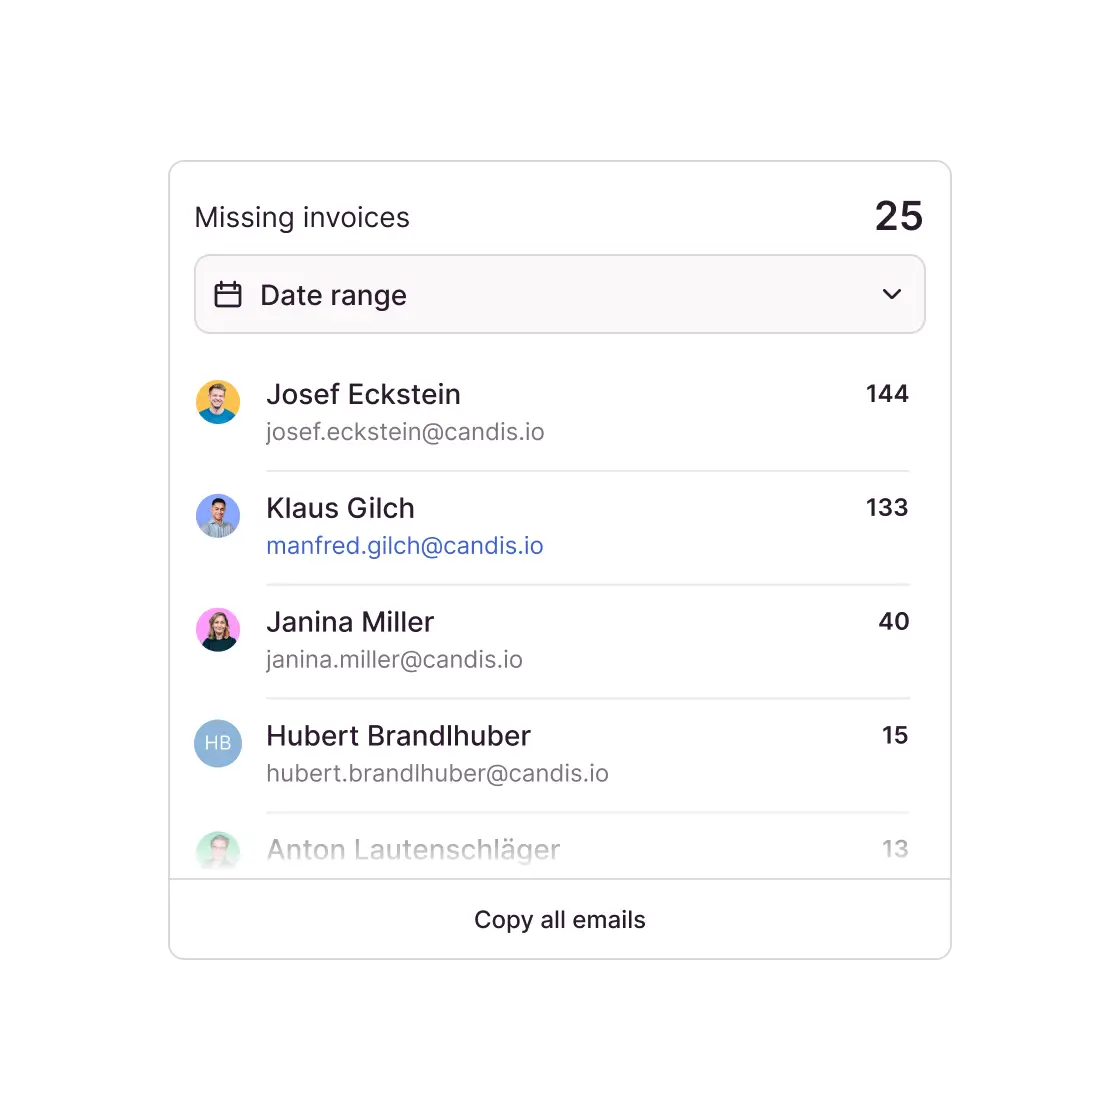The height and width of the screenshot is (1120, 1120).
Task: Click the janina.miller@candis.io email address
Action: (x=394, y=660)
